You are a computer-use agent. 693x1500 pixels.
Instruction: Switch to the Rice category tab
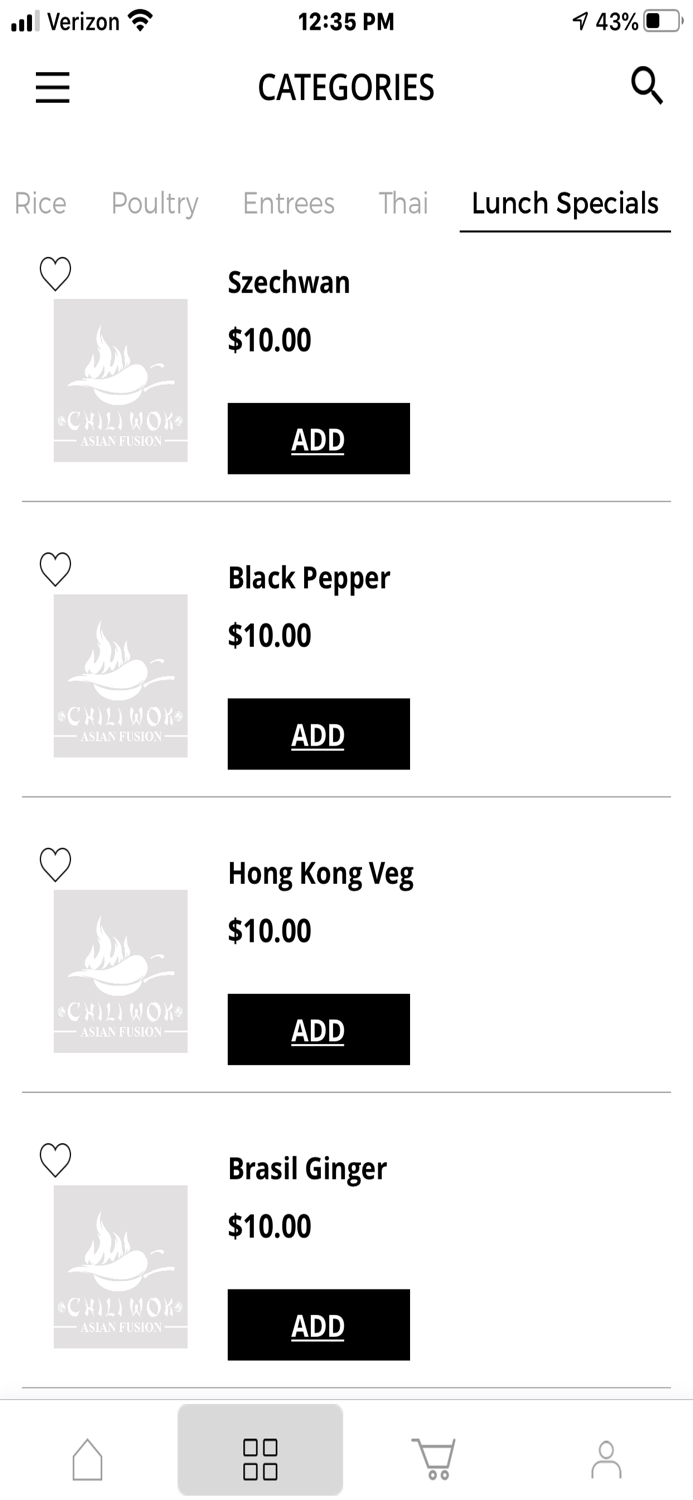click(x=40, y=203)
